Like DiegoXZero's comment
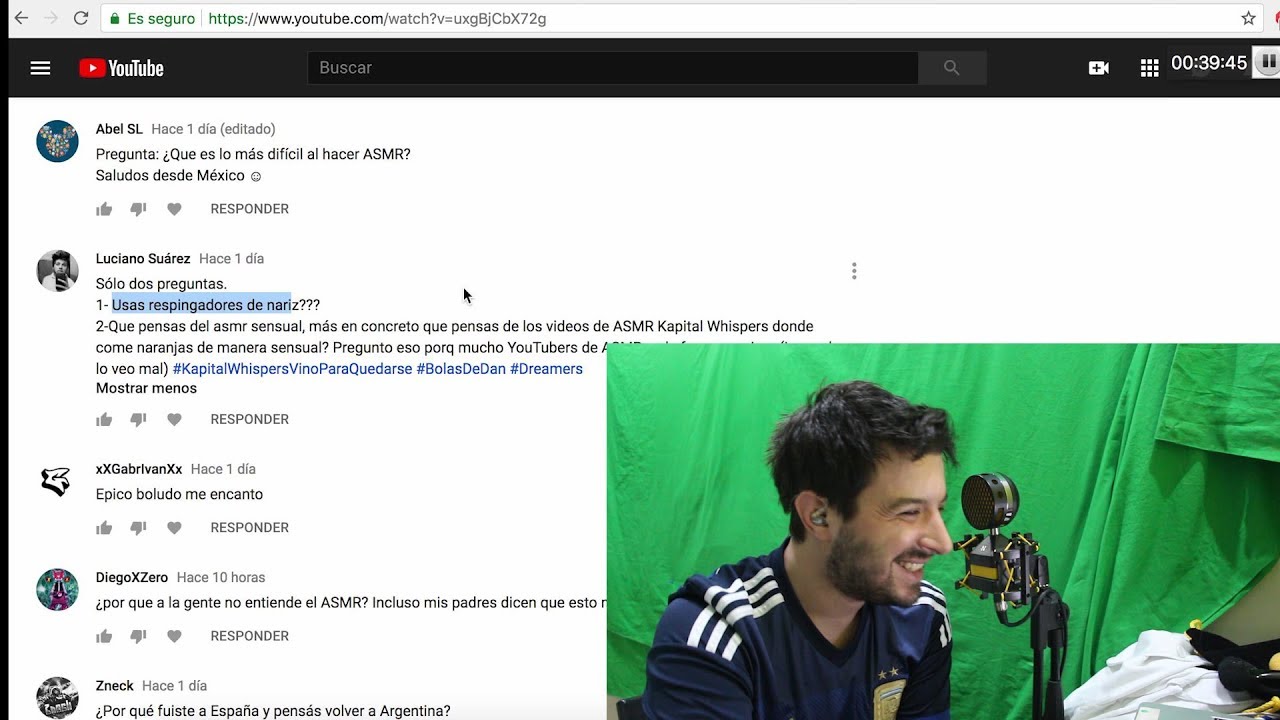 (x=104, y=636)
